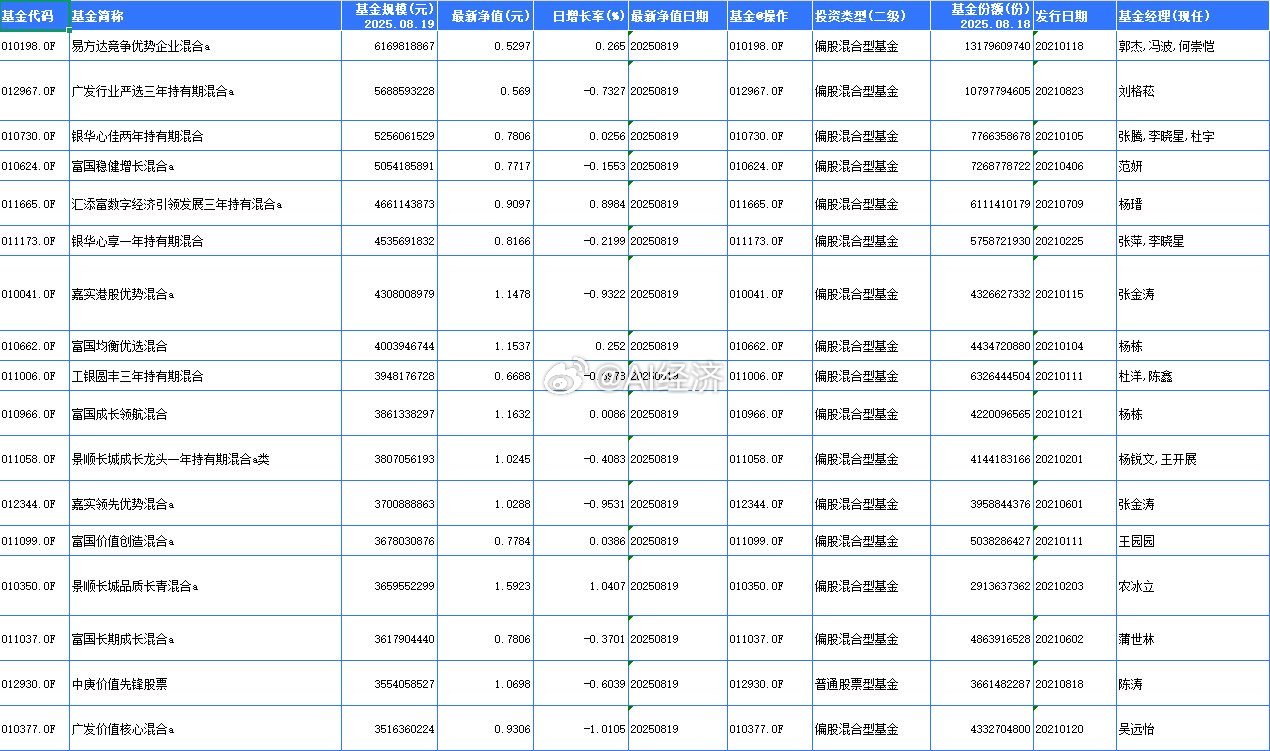The width and height of the screenshot is (1270, 751).
Task: Click the 发行日期 column header
Action: [x=1073, y=16]
